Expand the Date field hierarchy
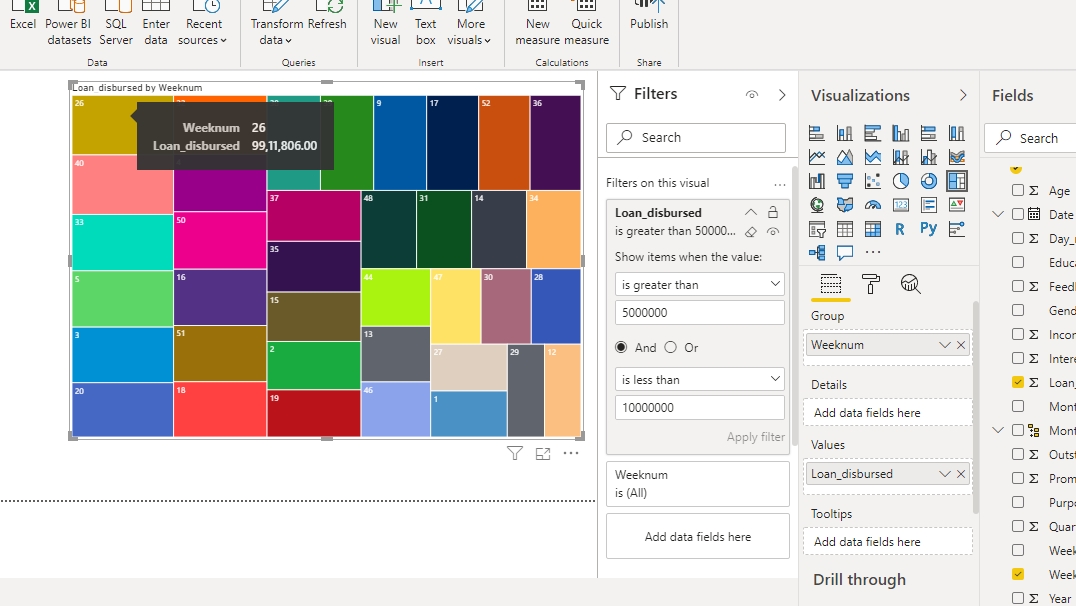The height and width of the screenshot is (606, 1076). coord(998,214)
